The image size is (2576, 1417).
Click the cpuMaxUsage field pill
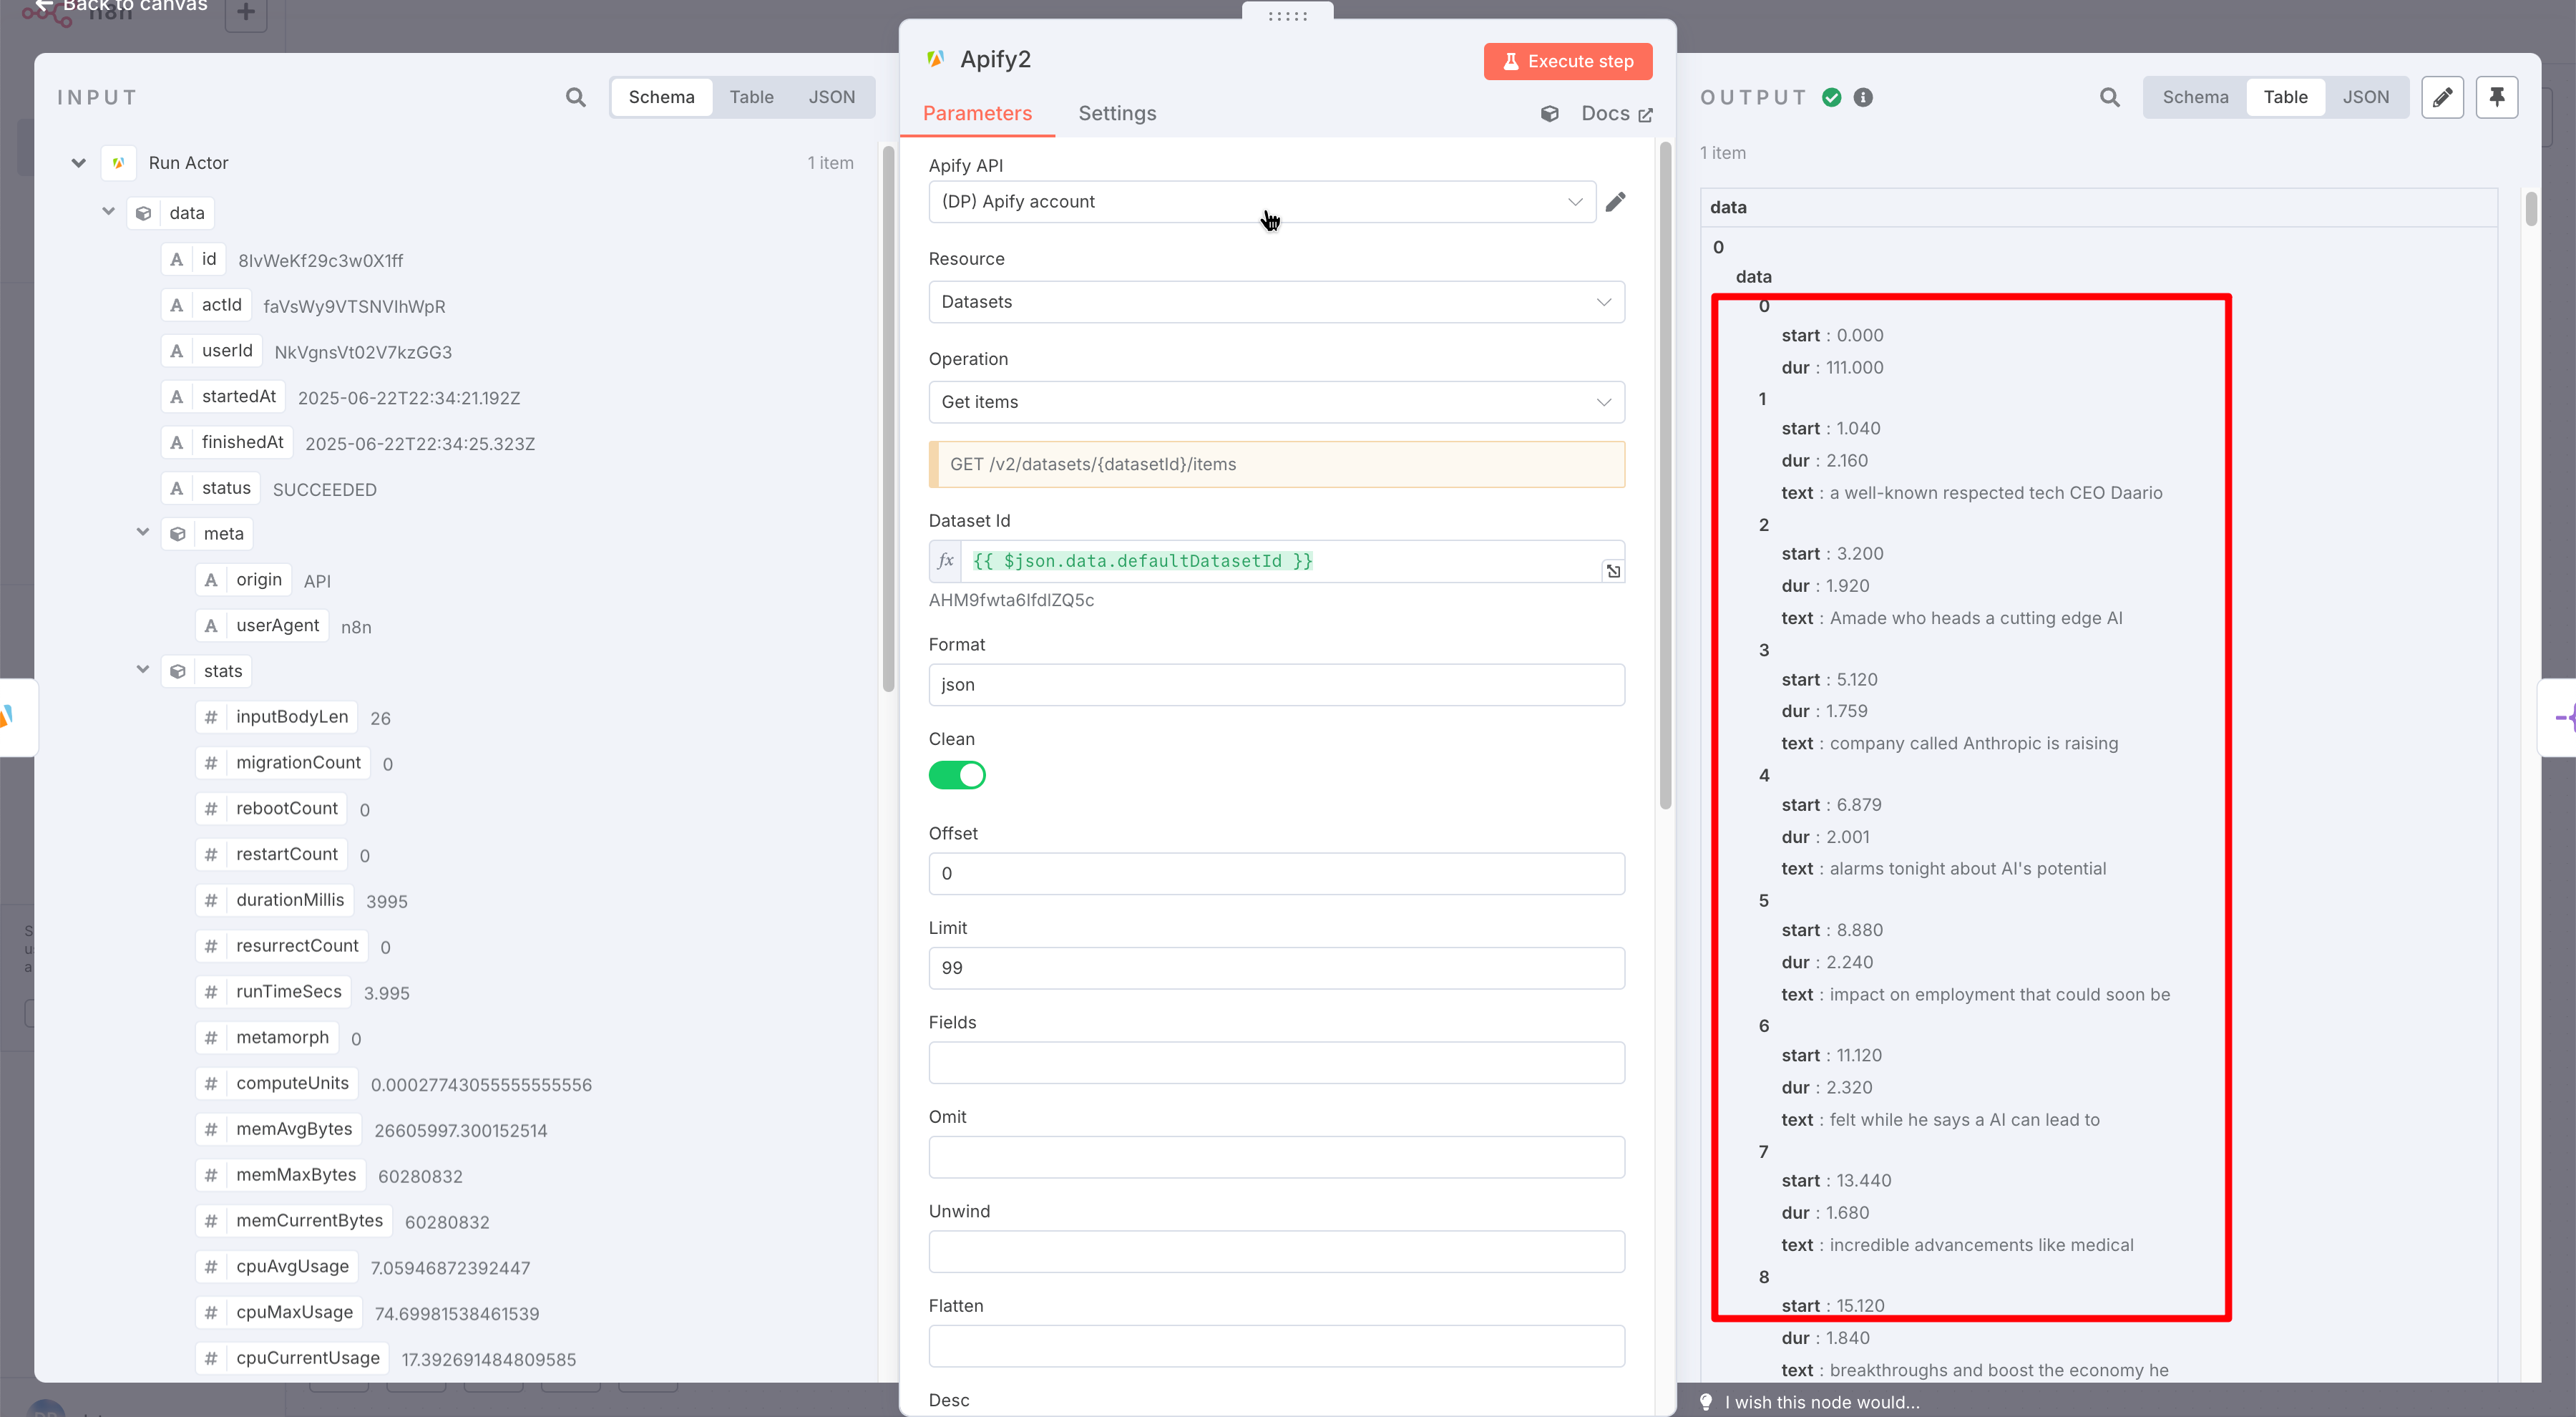(279, 1313)
